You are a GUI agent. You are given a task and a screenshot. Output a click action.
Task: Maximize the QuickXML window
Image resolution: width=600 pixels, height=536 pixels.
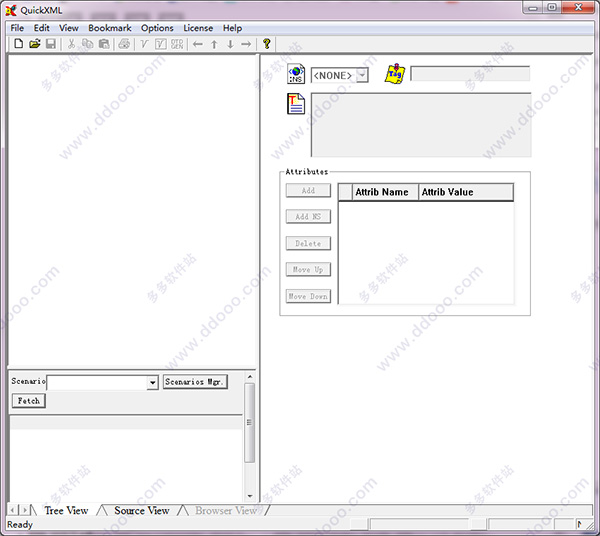[x=552, y=8]
